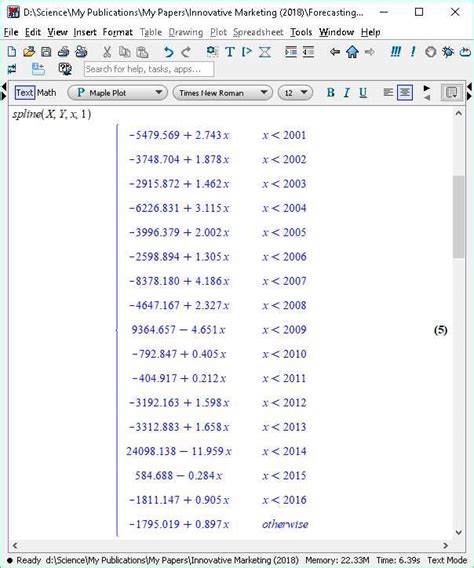Screen dimensions: 474x568
Task: Insert a code edit region icon
Action: coord(212,52)
